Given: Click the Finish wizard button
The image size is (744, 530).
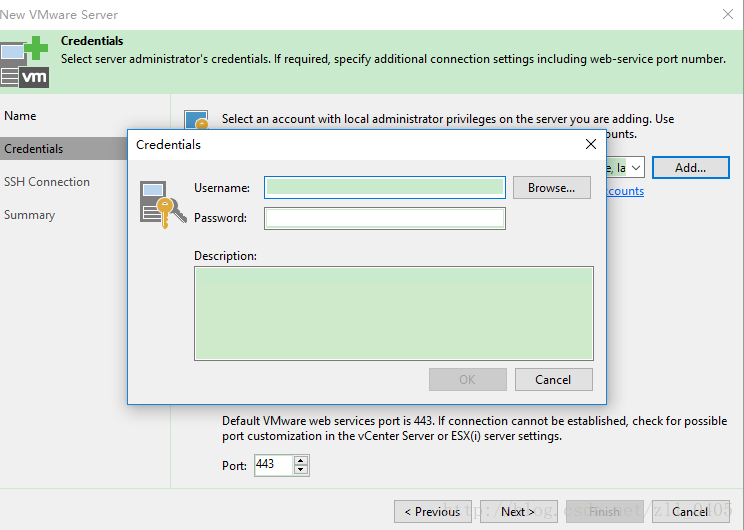Looking at the screenshot, I should (605, 511).
